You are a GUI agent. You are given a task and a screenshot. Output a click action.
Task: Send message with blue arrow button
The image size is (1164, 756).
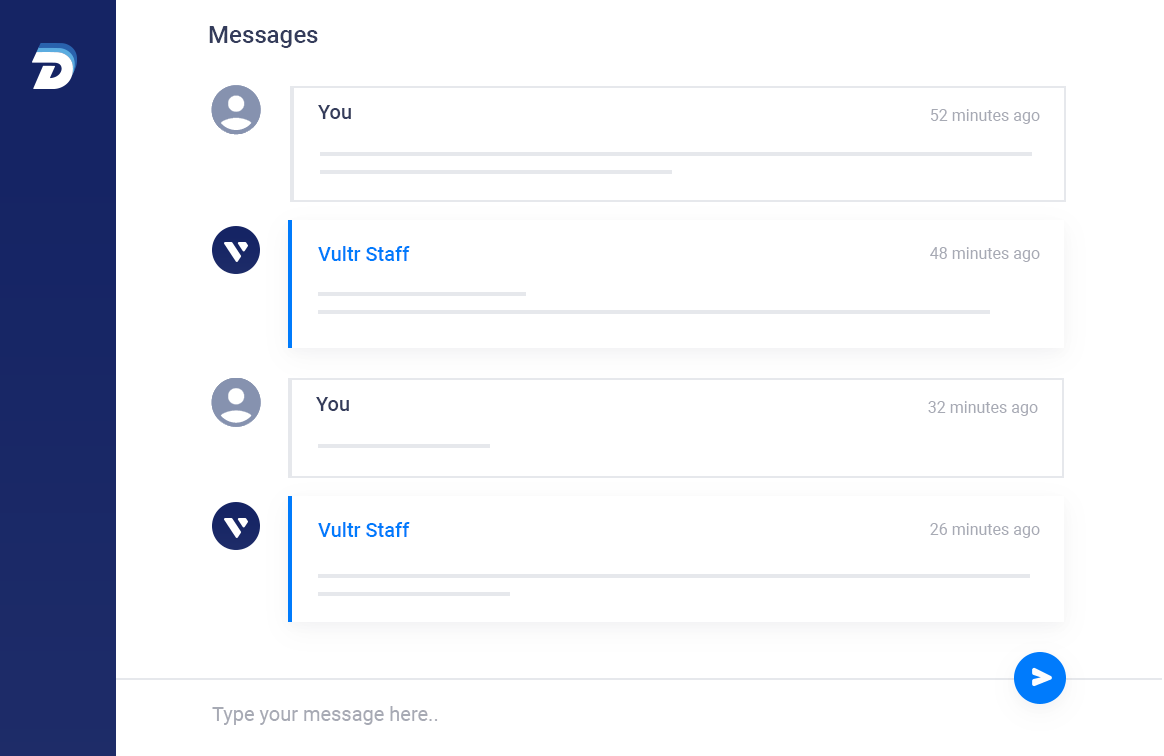click(1039, 677)
